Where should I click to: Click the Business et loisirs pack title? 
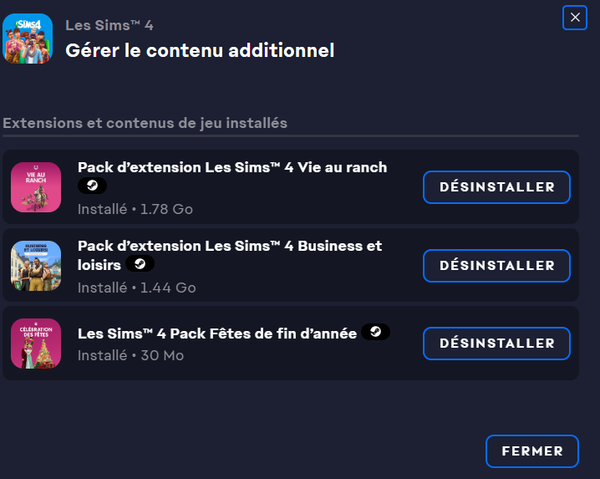[x=229, y=246]
